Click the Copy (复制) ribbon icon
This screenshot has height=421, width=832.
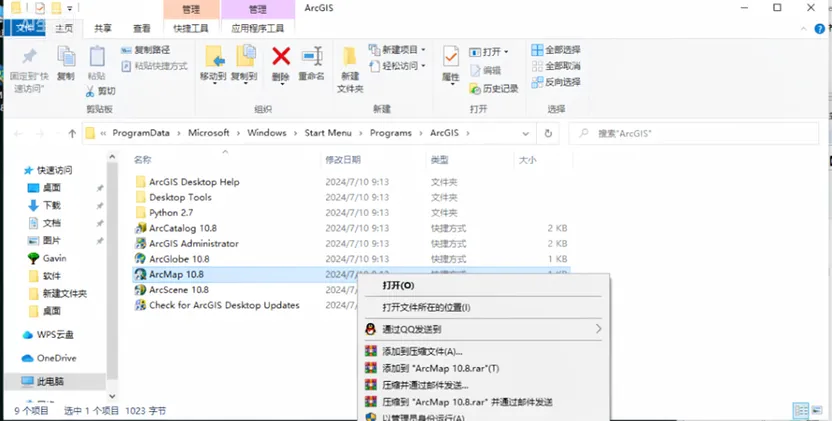click(x=66, y=57)
